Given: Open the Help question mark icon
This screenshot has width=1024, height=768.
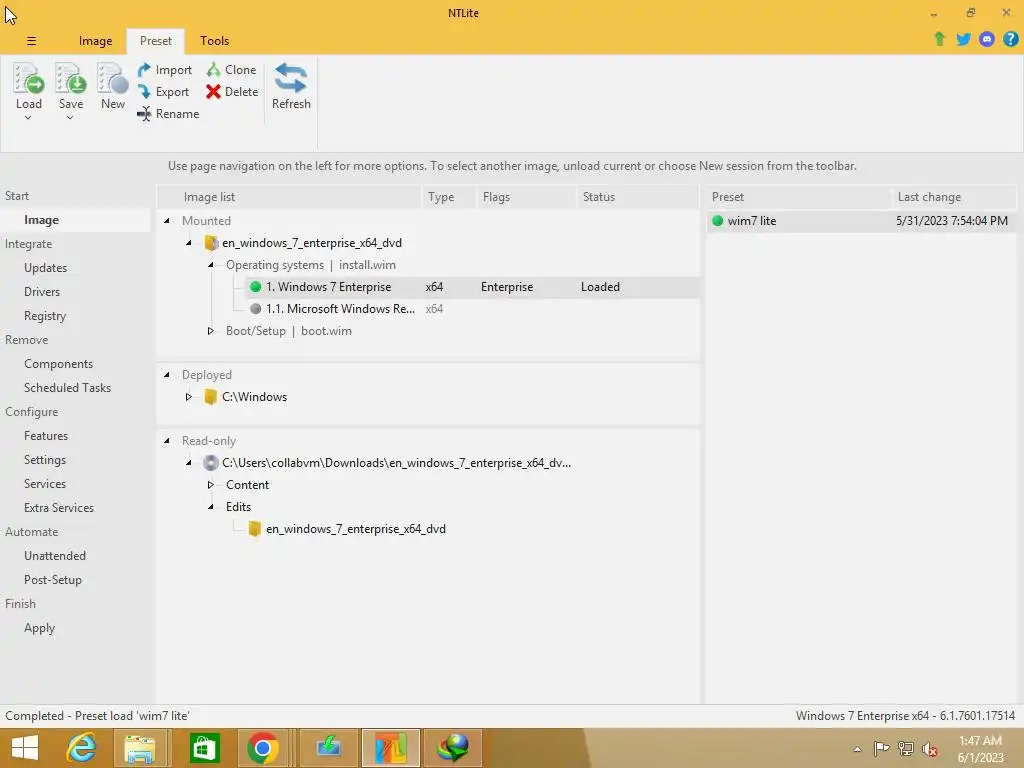Looking at the screenshot, I should click(1010, 39).
